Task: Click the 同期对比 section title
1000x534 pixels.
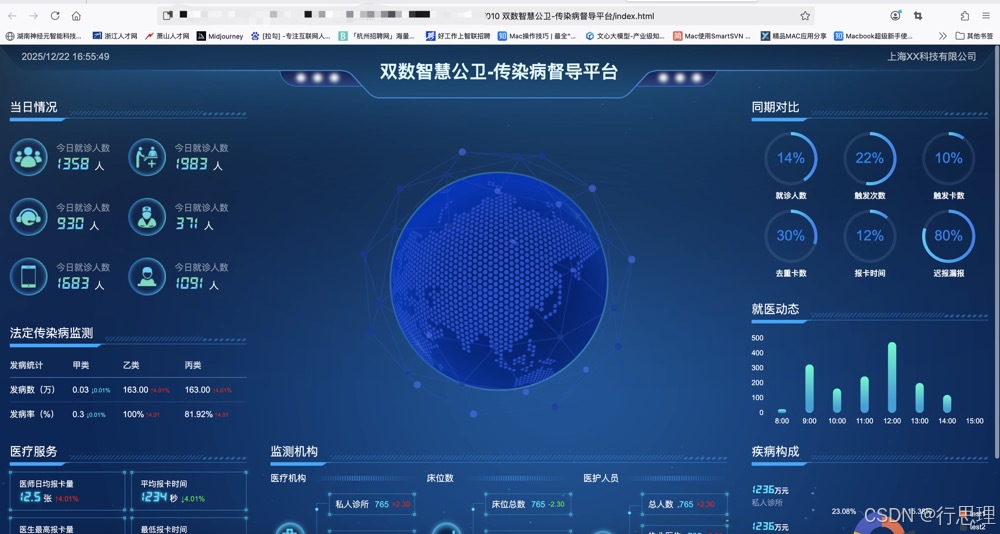Action: [x=776, y=107]
